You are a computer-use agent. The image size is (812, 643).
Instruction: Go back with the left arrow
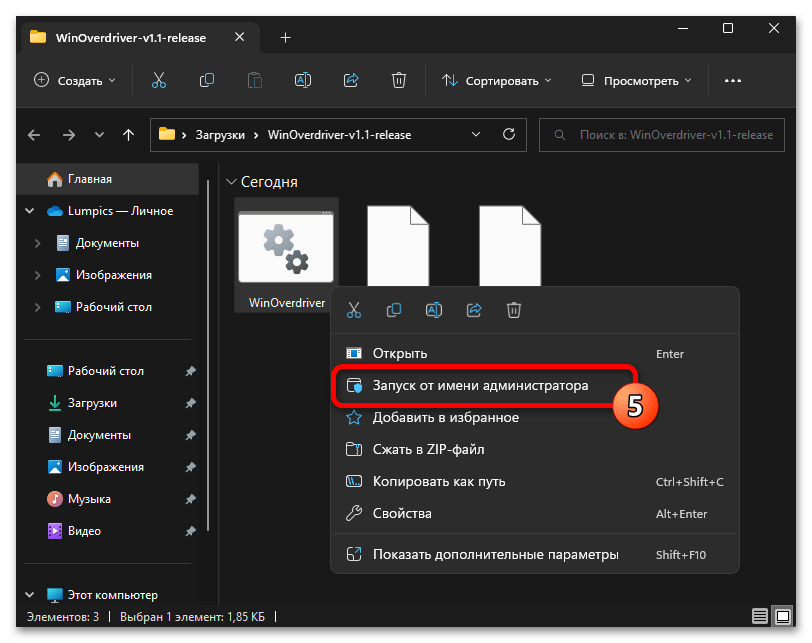pos(34,135)
